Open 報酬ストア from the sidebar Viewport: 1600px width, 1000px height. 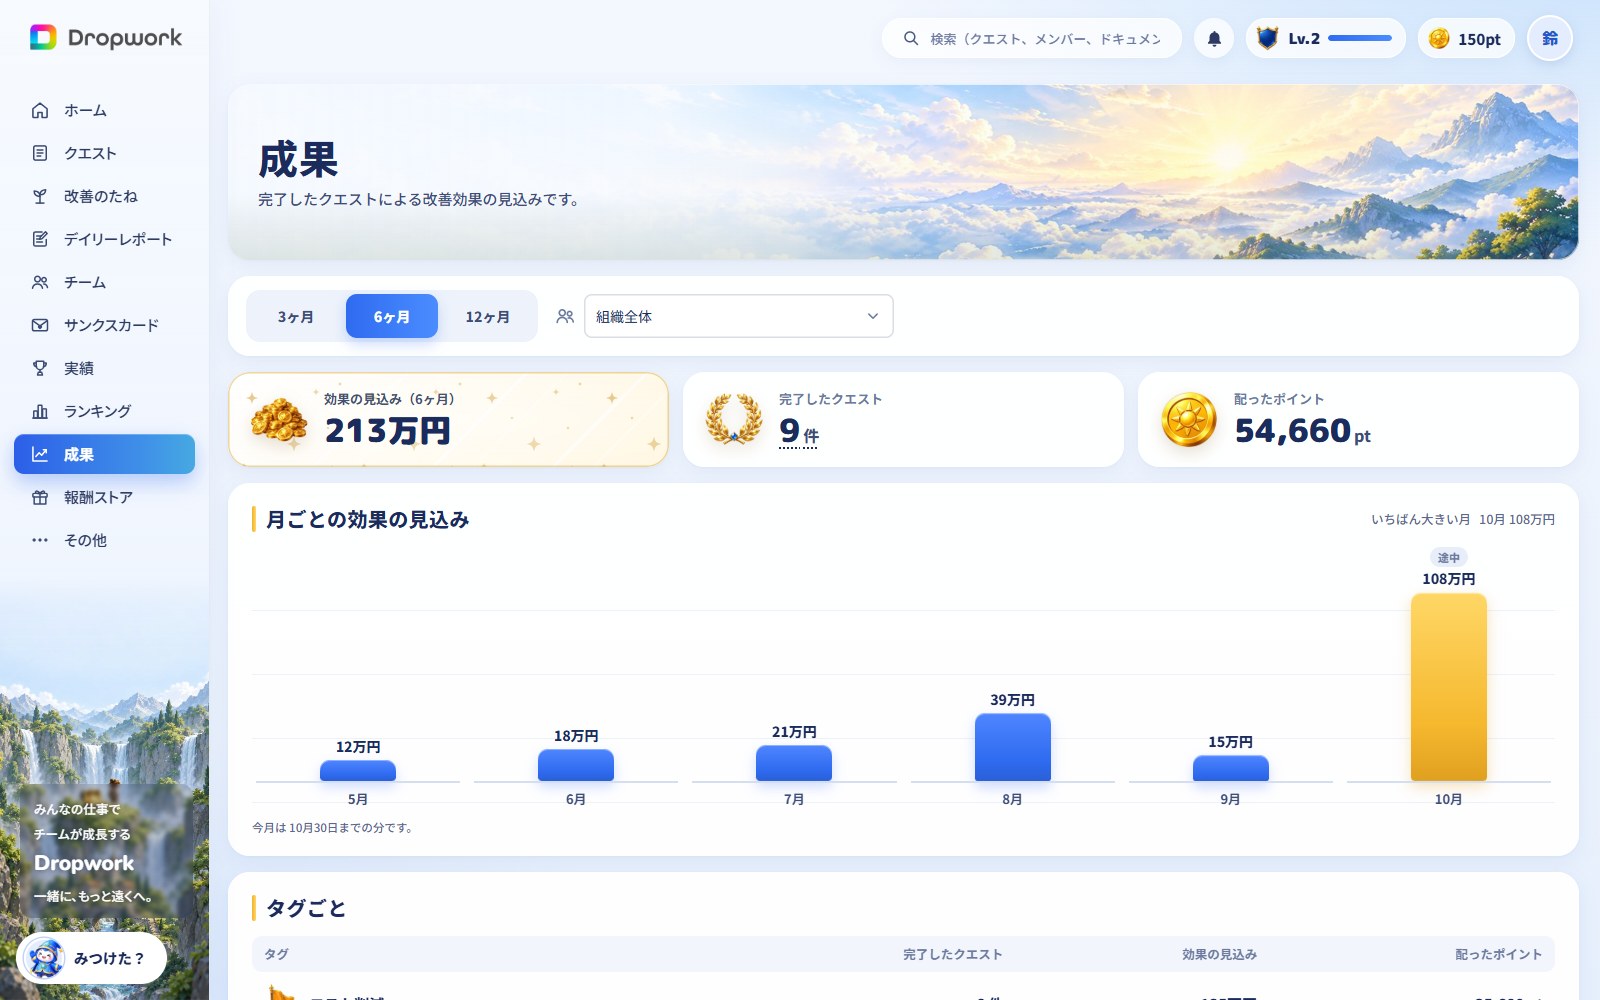(x=104, y=497)
